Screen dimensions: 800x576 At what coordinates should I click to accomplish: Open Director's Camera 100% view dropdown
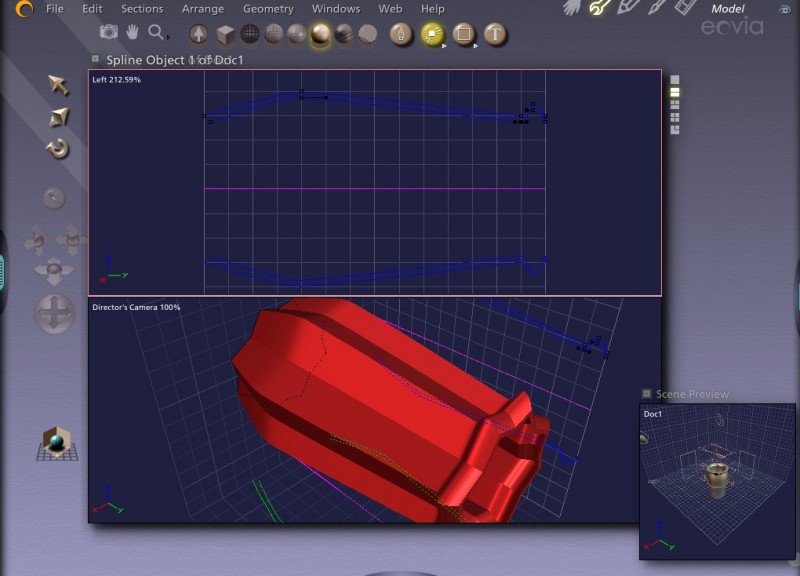point(136,307)
